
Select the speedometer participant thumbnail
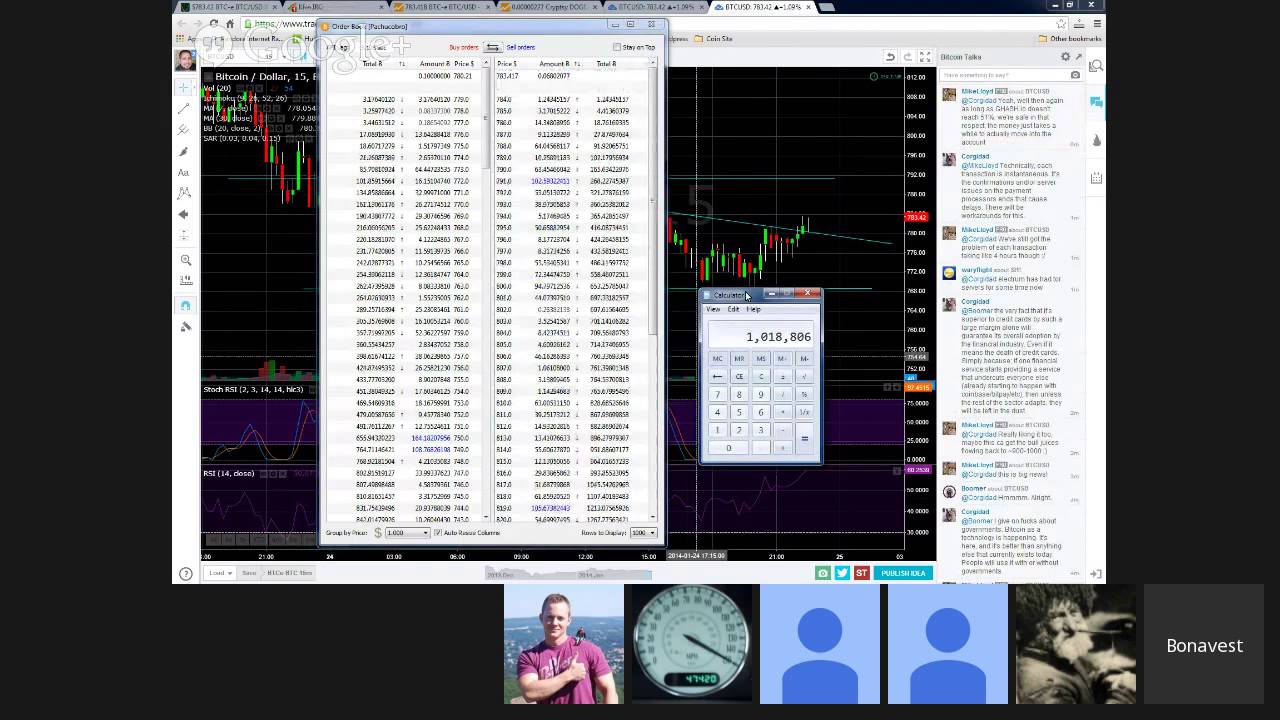[x=692, y=645]
